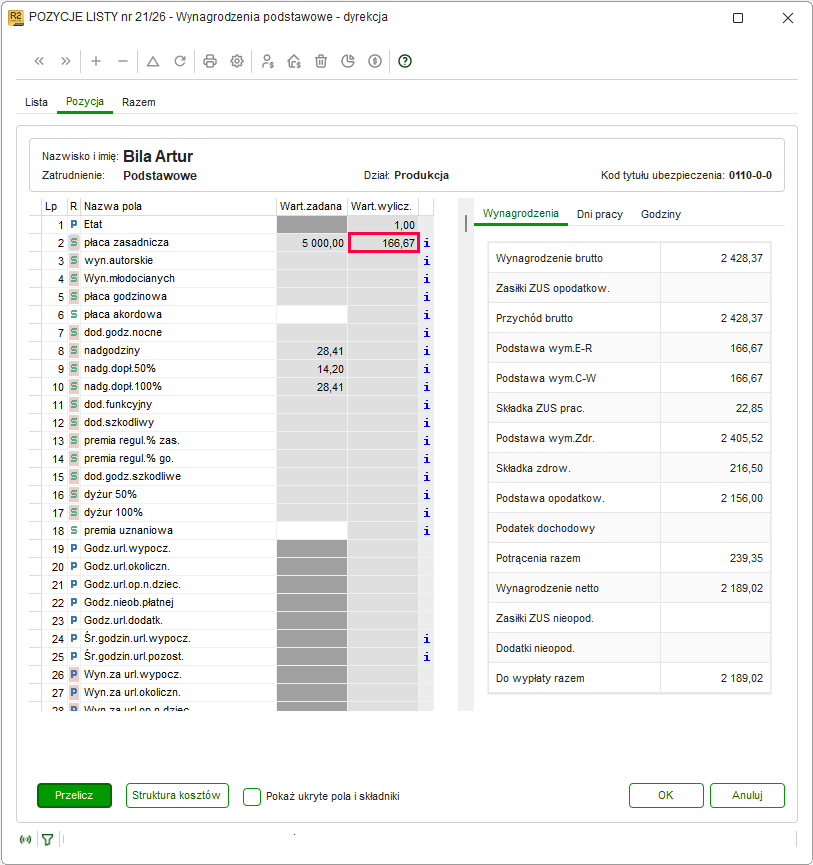Confirm with the OK button
This screenshot has height=865, width=813.
pyautogui.click(x=666, y=795)
